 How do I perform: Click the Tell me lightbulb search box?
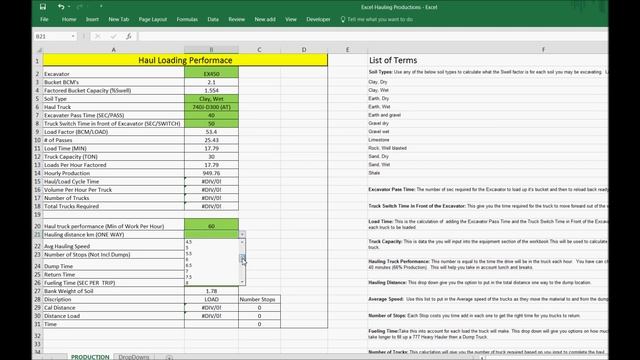click(x=376, y=19)
